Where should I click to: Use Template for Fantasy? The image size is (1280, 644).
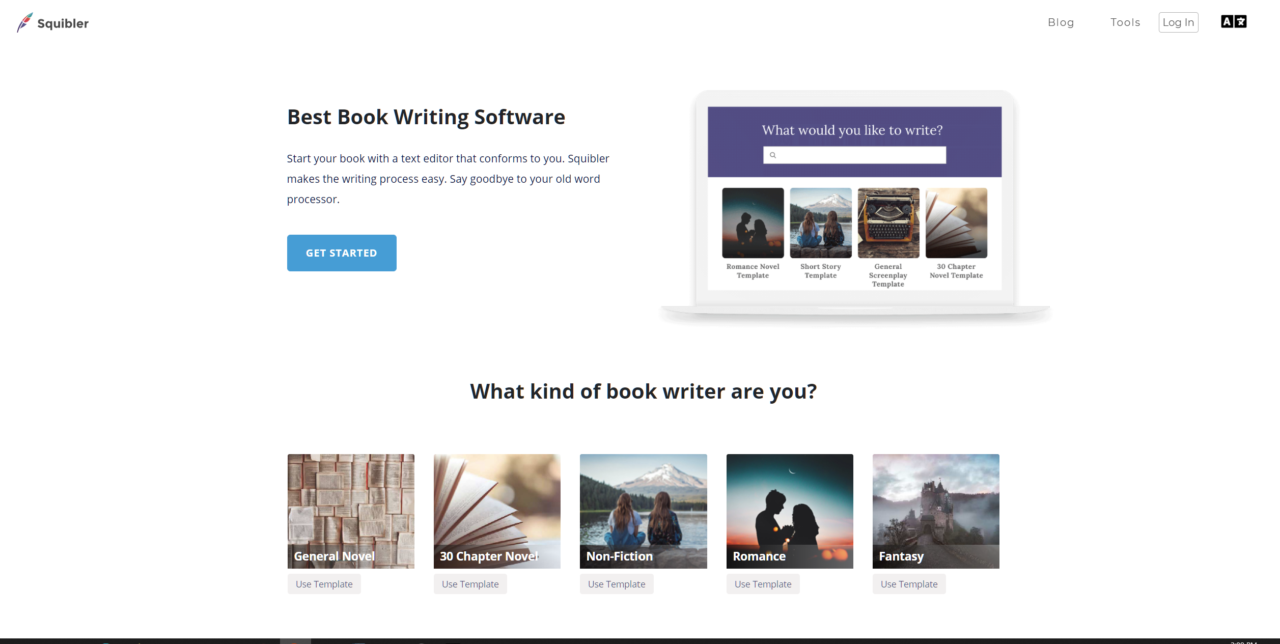[909, 583]
